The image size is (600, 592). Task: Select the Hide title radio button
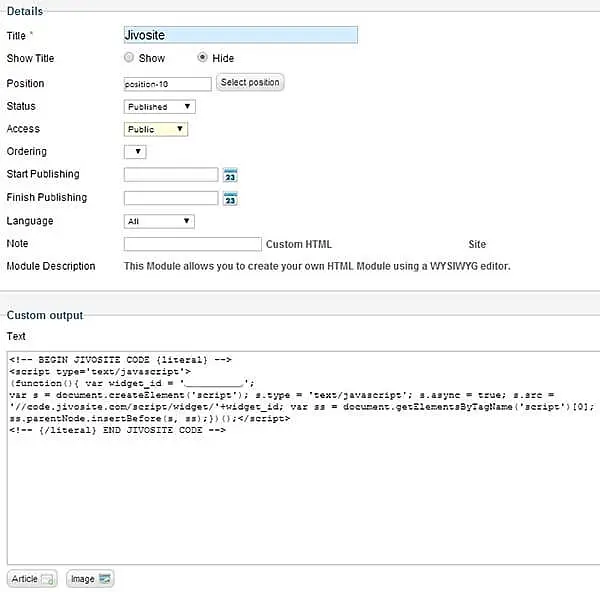pyautogui.click(x=203, y=58)
